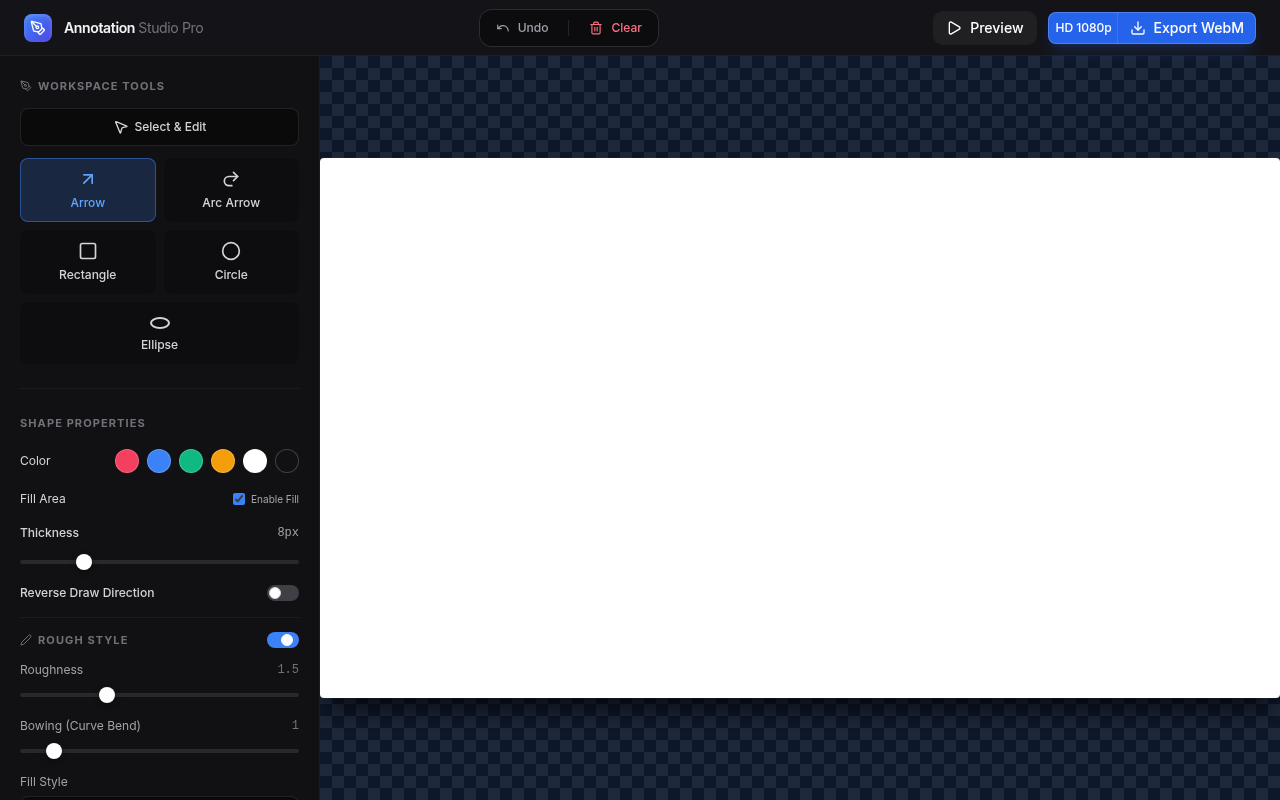Select the green color swatch
Screen dimensions: 1280x800
point(191,461)
